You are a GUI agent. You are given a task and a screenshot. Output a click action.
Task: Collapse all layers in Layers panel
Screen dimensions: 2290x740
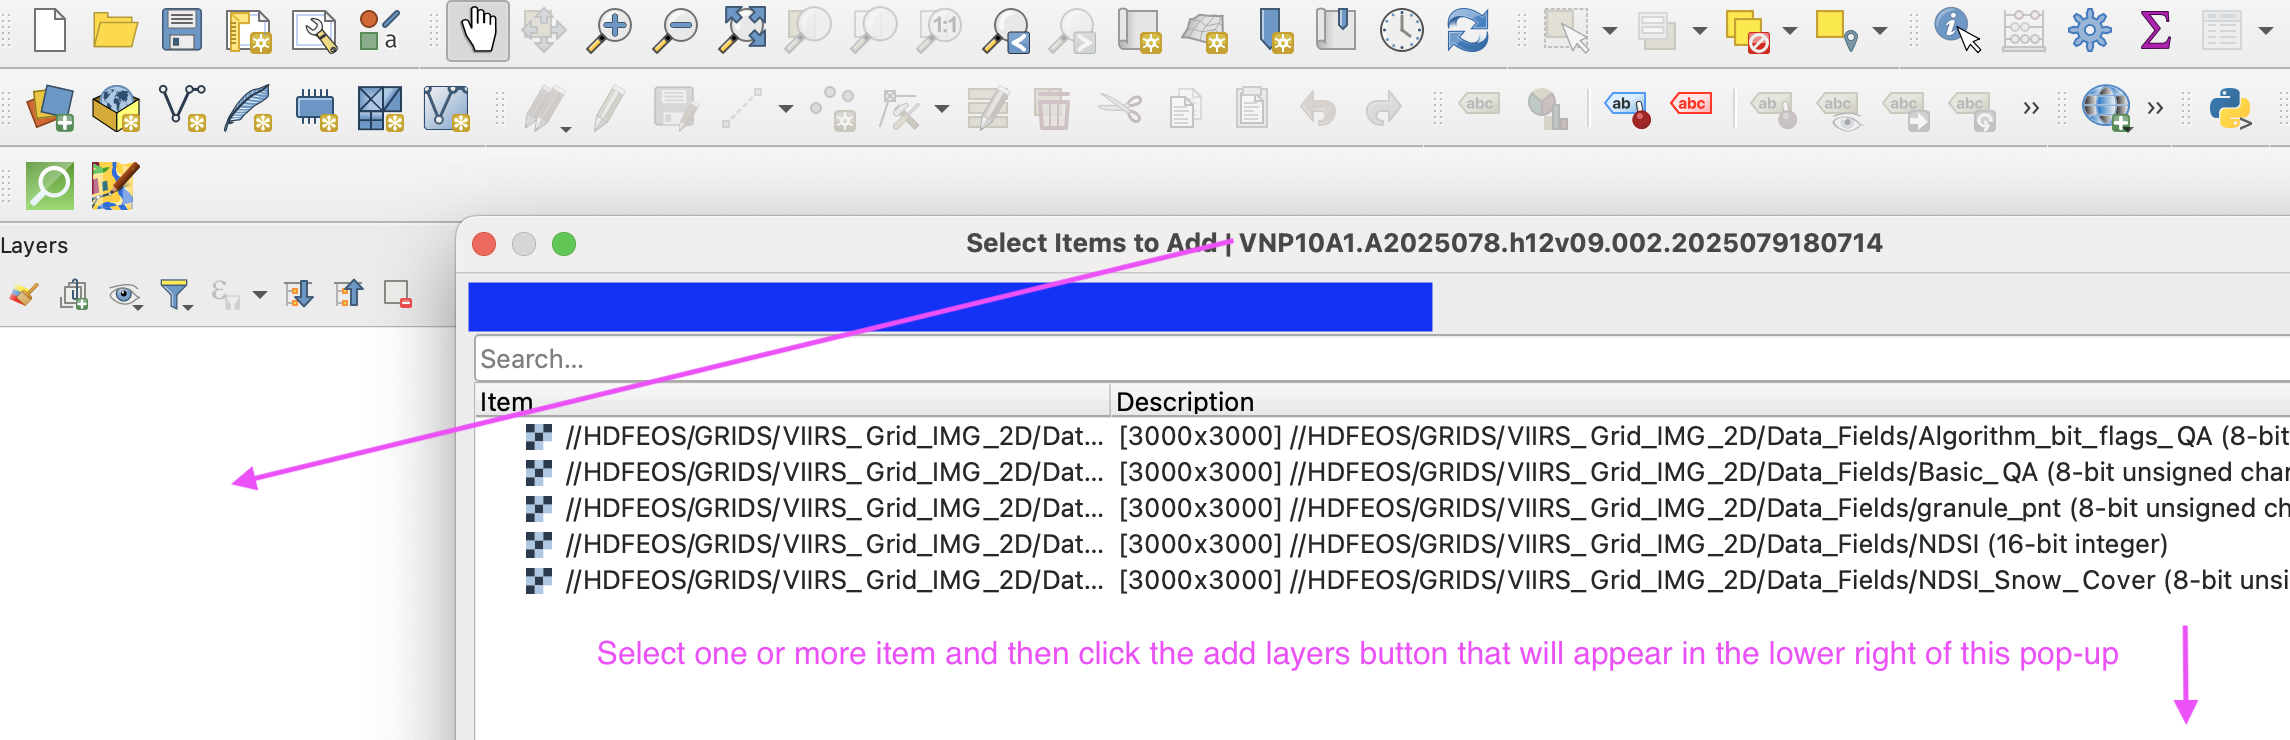tap(349, 294)
